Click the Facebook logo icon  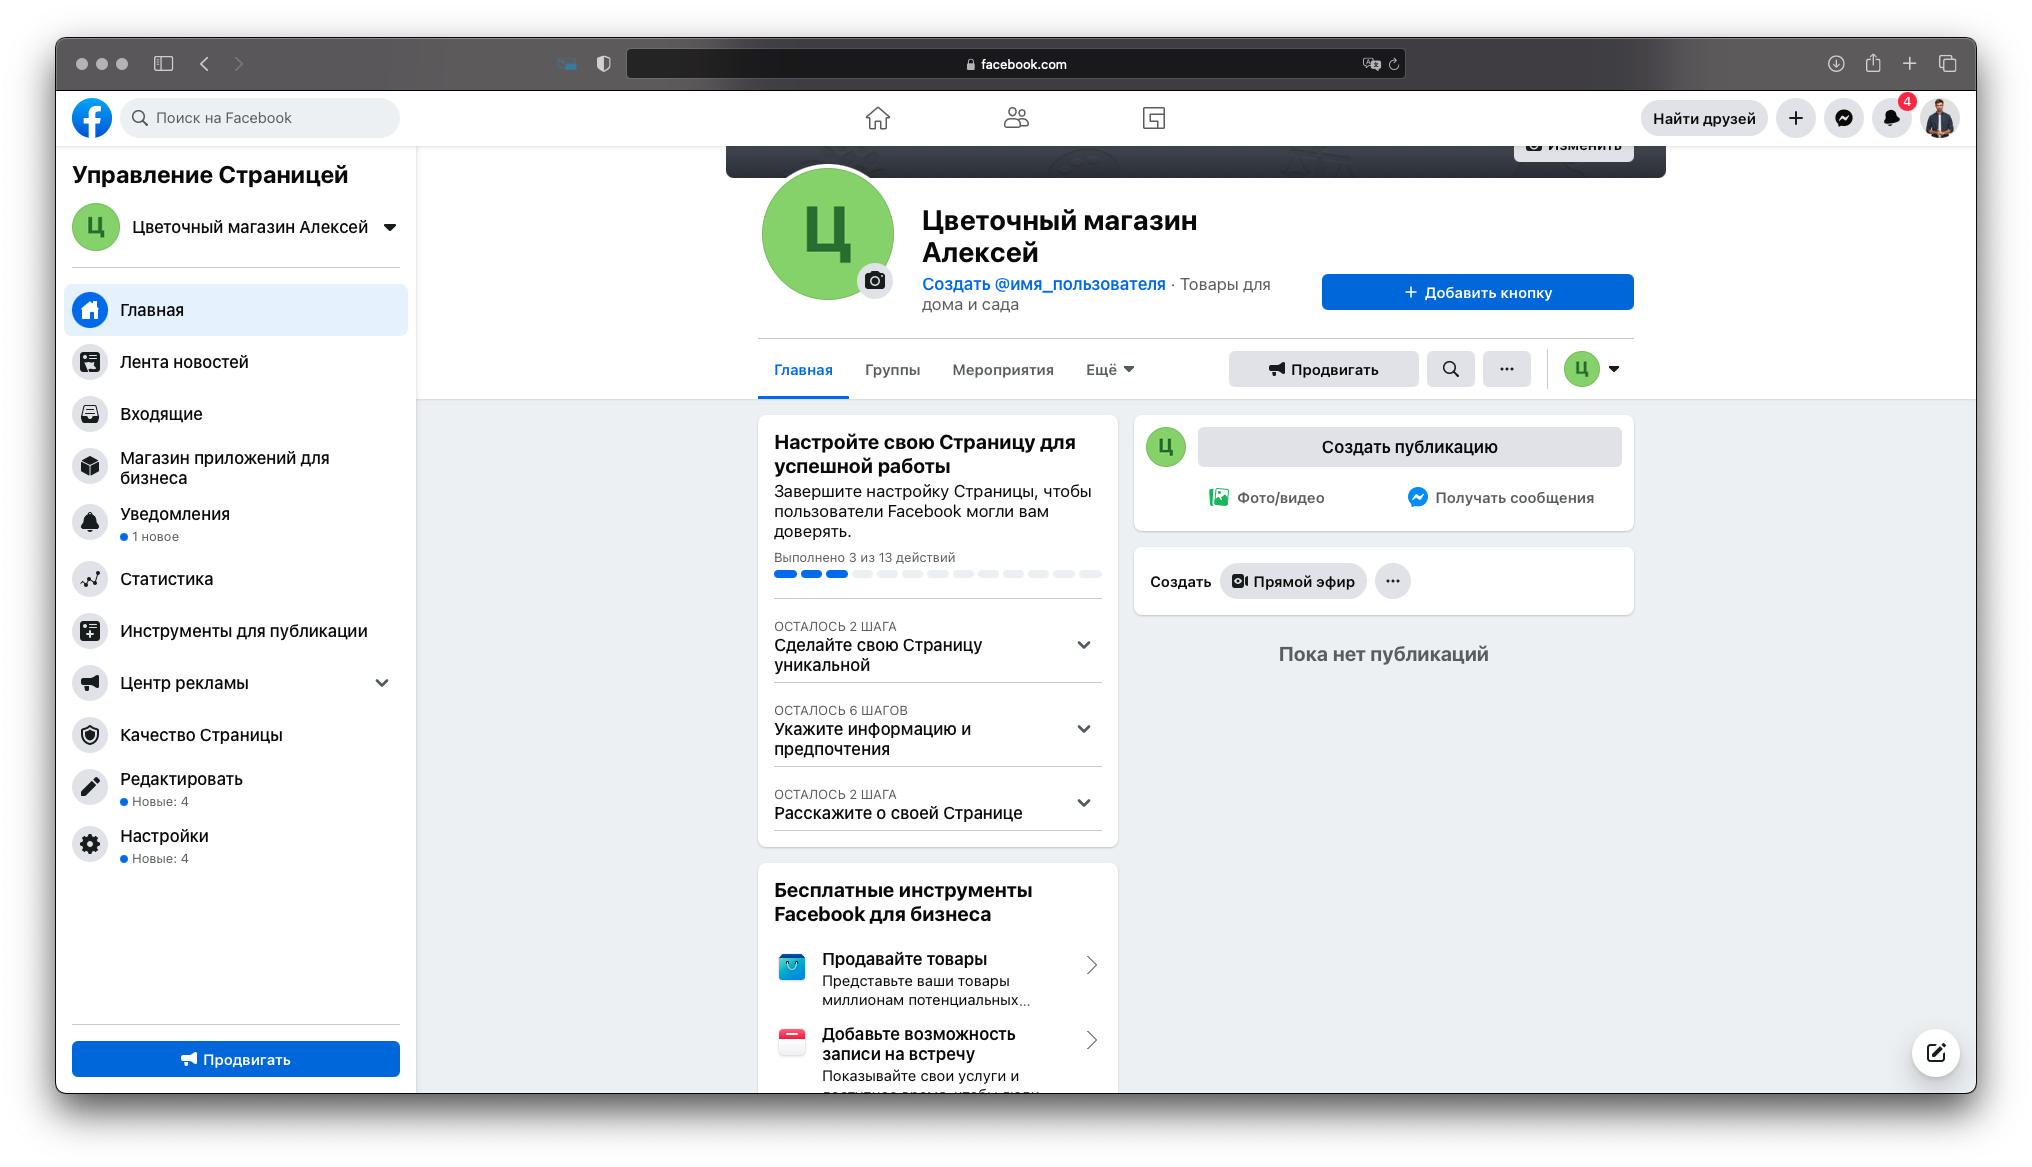tap(92, 118)
